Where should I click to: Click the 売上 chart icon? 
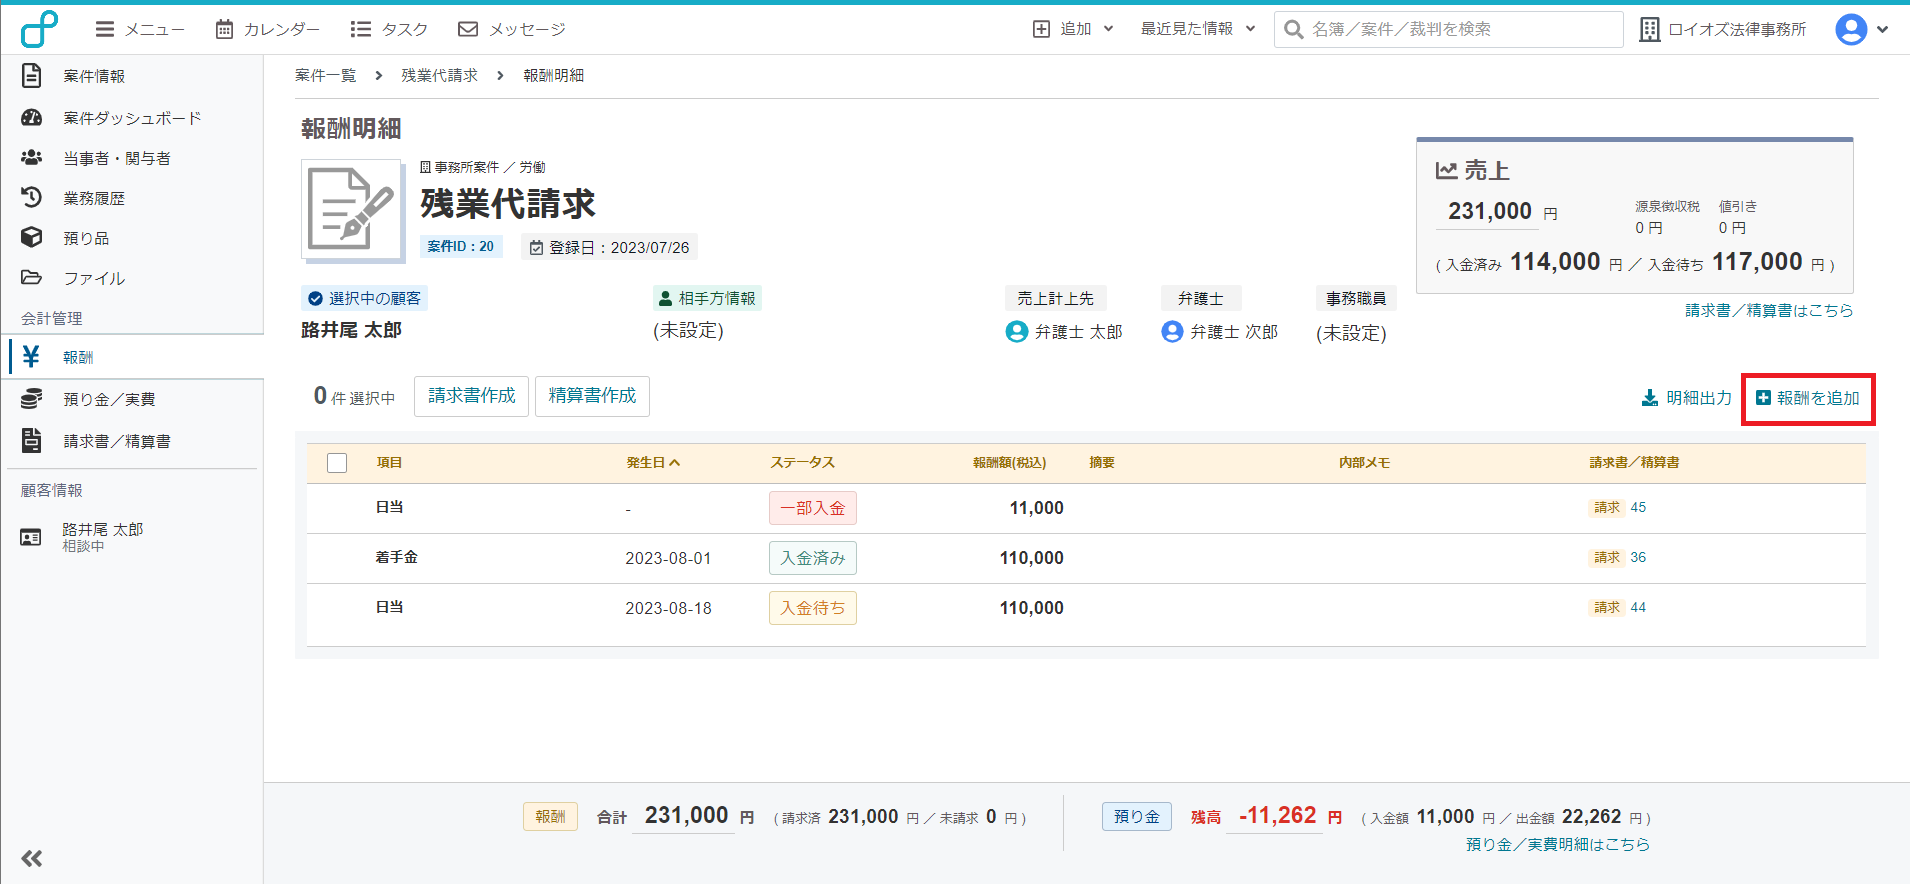[x=1446, y=170]
